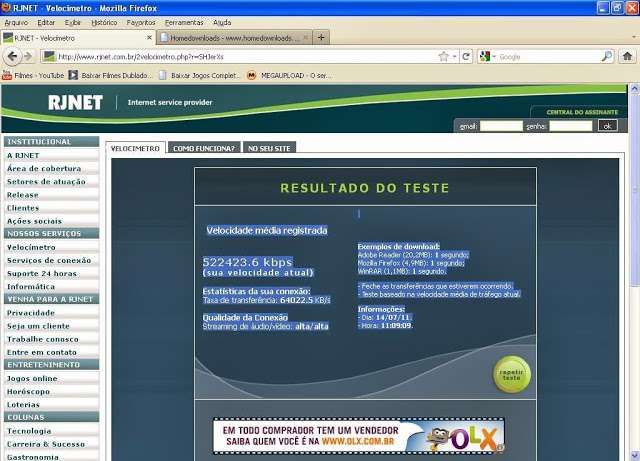
Task: Open Baixar Filmes Dublado bookmark
Action: pyautogui.click(x=110, y=75)
